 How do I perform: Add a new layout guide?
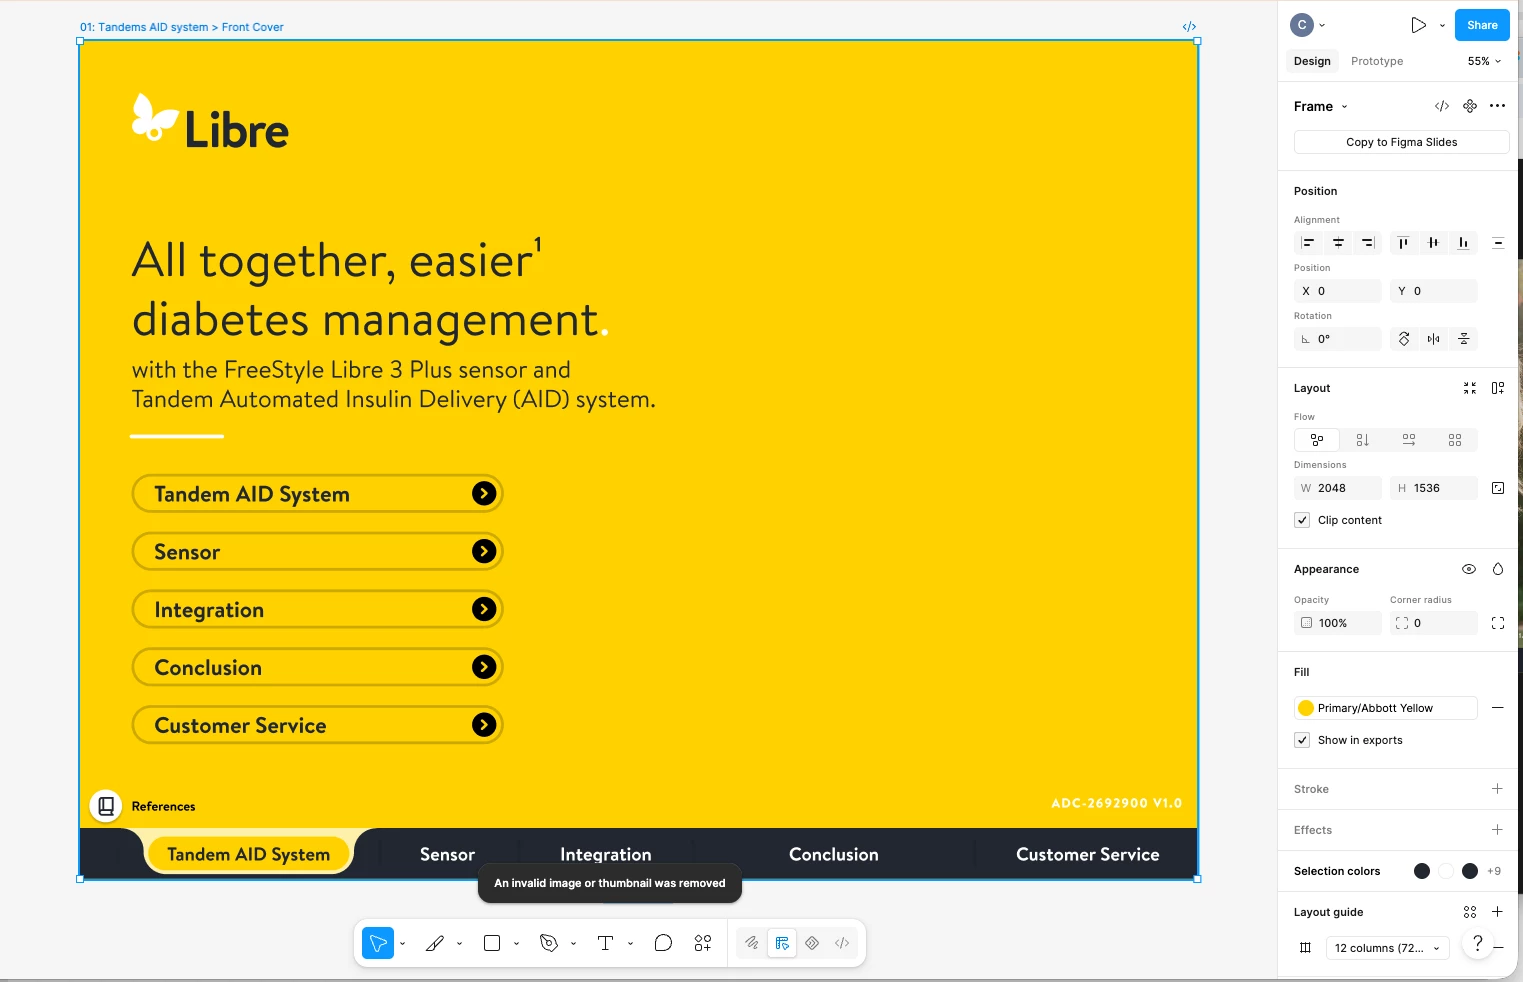1497,912
